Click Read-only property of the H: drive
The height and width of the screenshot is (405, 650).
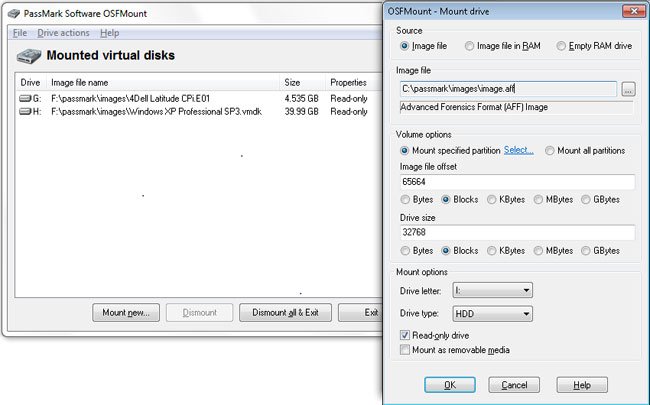pyautogui.click(x=349, y=112)
